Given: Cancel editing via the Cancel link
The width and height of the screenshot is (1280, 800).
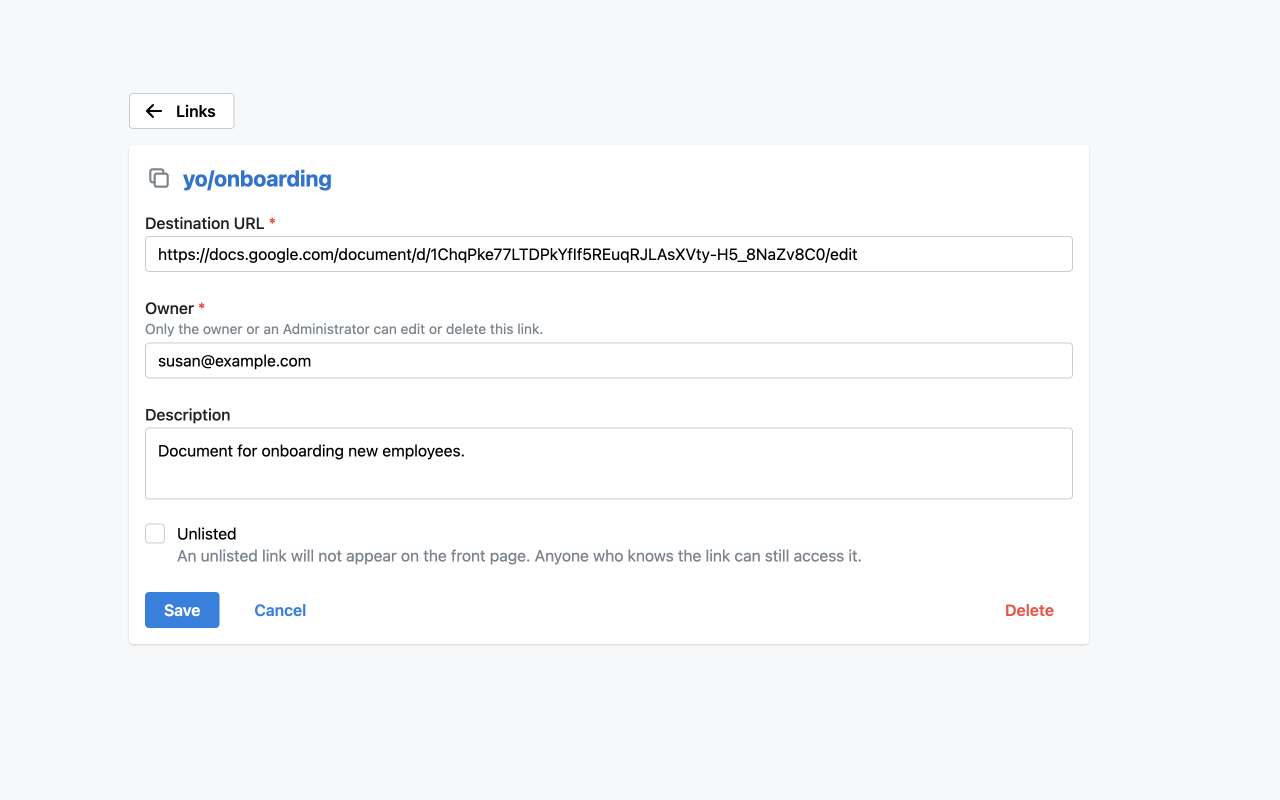Looking at the screenshot, I should pyautogui.click(x=280, y=610).
